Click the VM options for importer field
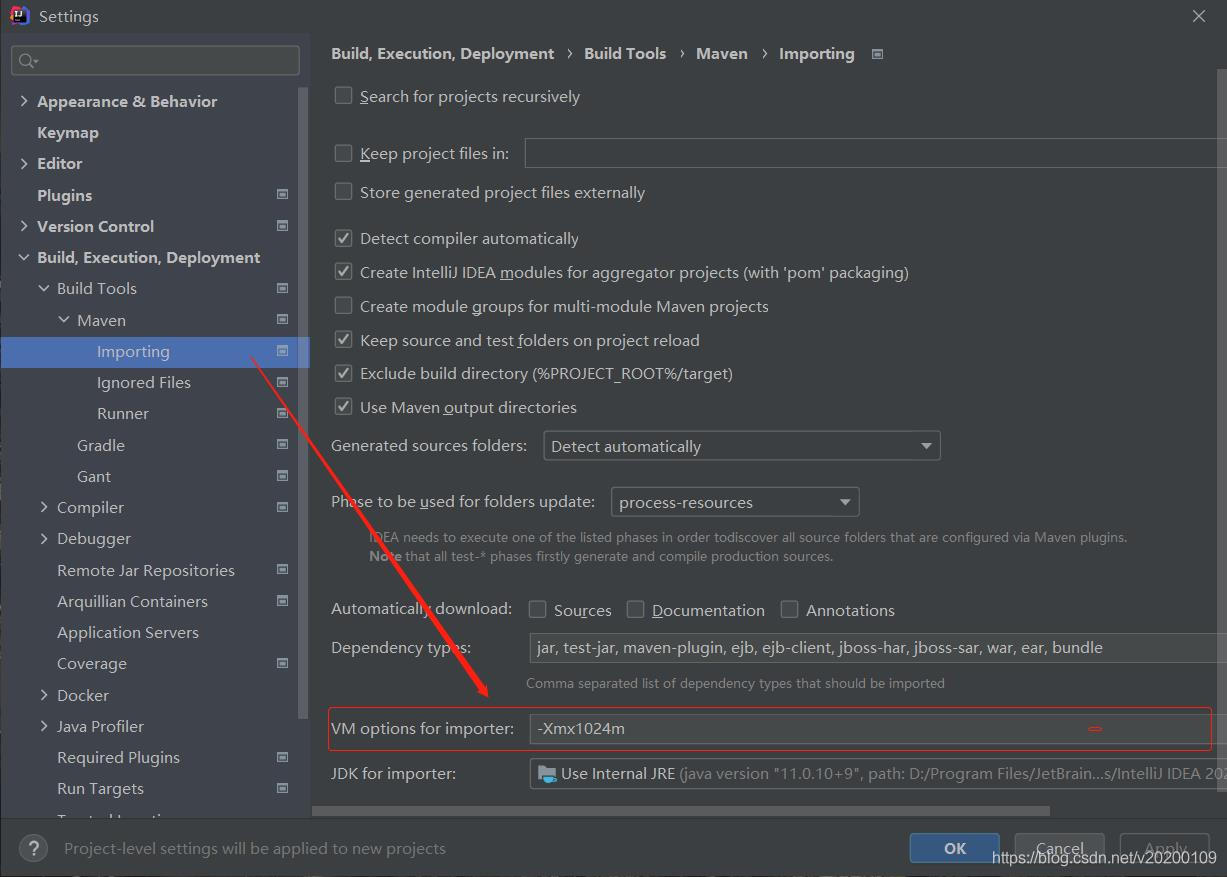The image size is (1227, 877). point(878,728)
